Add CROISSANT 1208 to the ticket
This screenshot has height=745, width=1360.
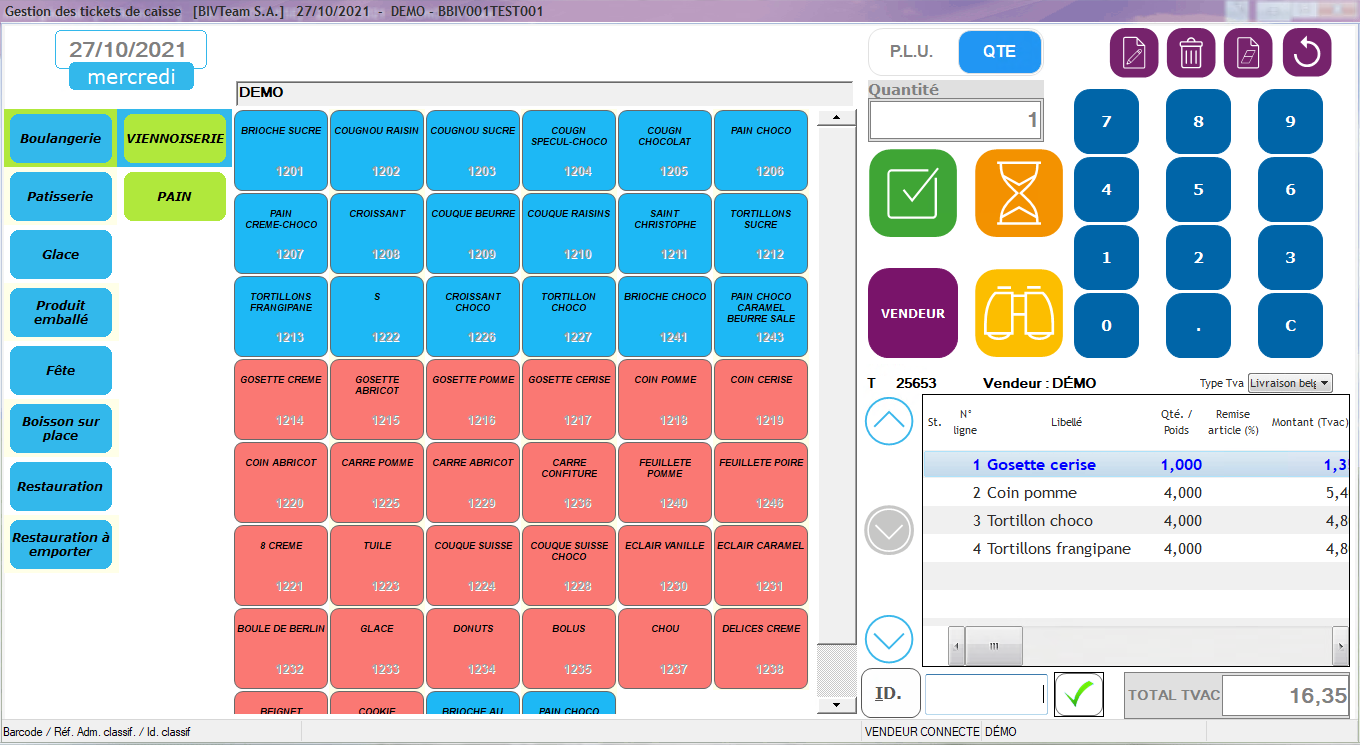(x=377, y=233)
